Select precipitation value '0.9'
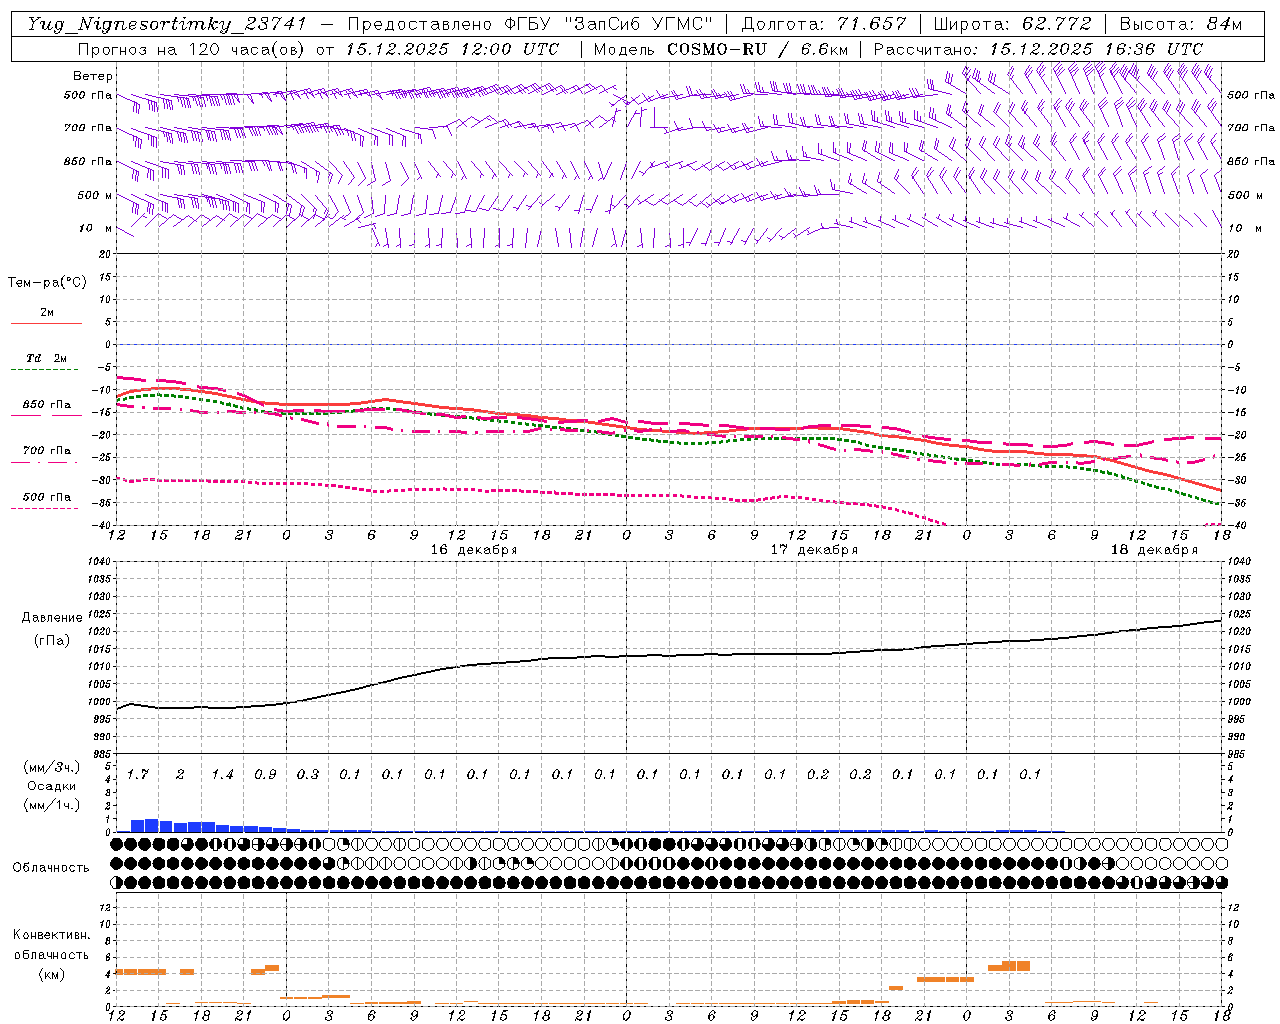Image resolution: width=1280 pixels, height=1024 pixels. point(265,774)
